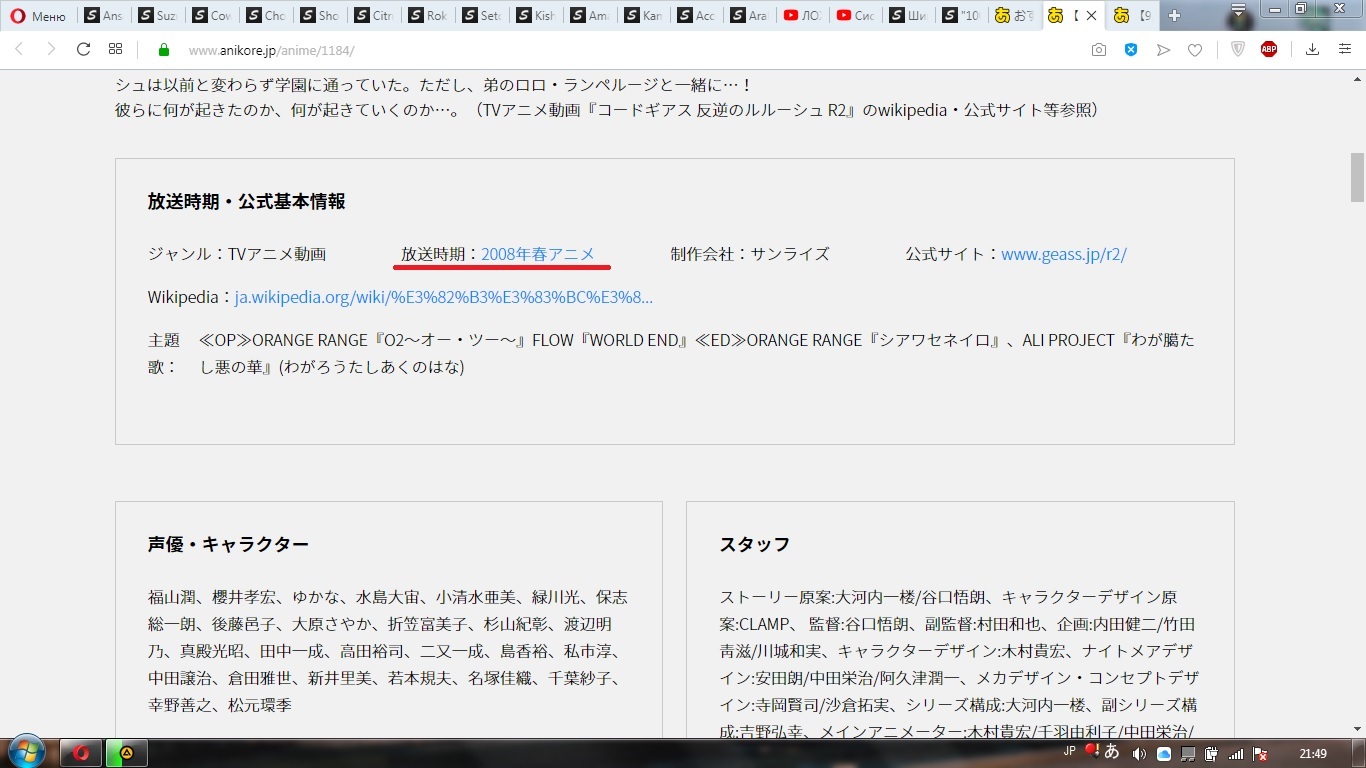Open the Windows Start button
The height and width of the screenshot is (768, 1366).
click(x=26, y=751)
